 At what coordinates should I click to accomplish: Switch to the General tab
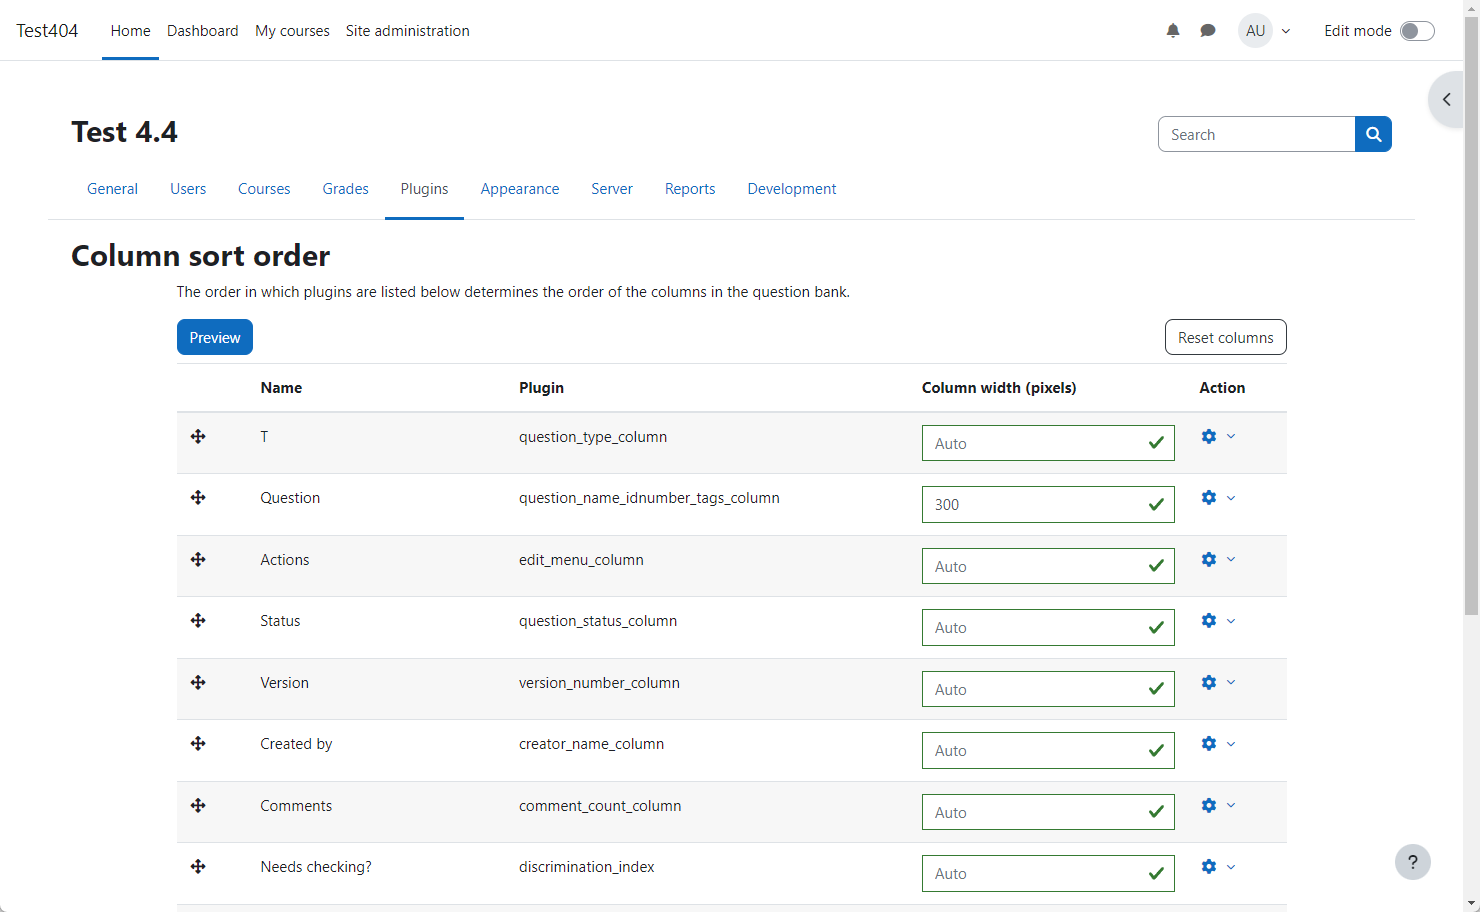(x=112, y=189)
